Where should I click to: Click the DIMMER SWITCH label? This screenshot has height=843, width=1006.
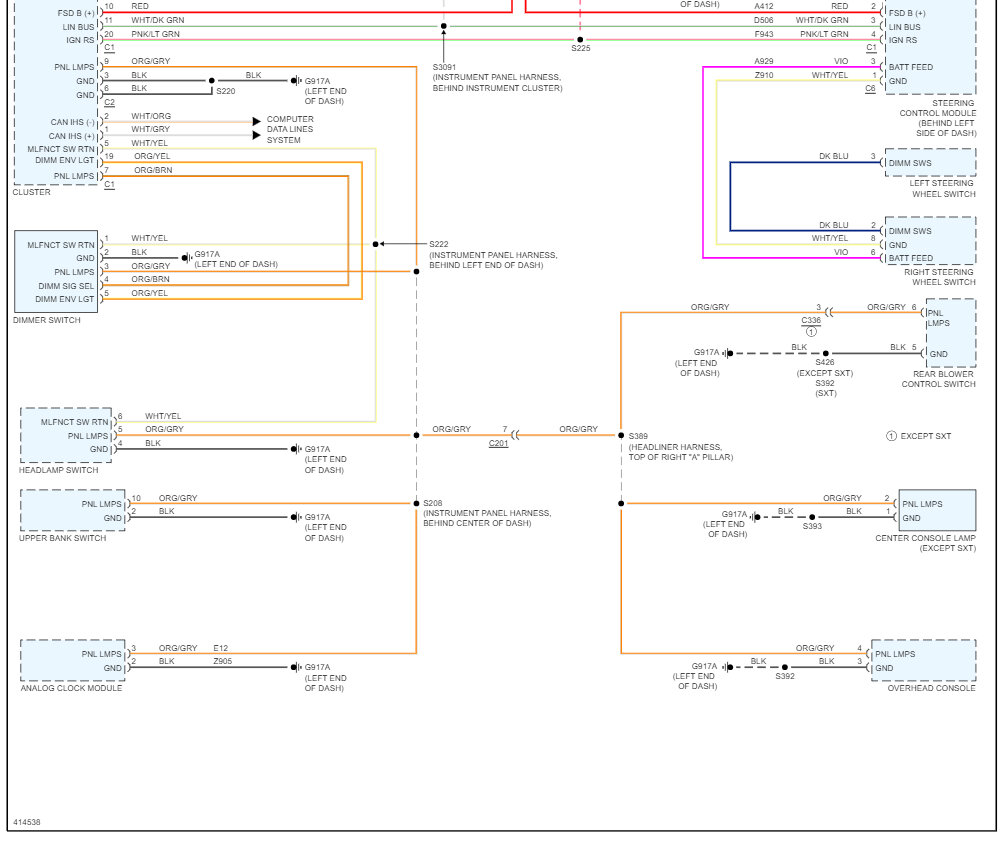[47, 320]
